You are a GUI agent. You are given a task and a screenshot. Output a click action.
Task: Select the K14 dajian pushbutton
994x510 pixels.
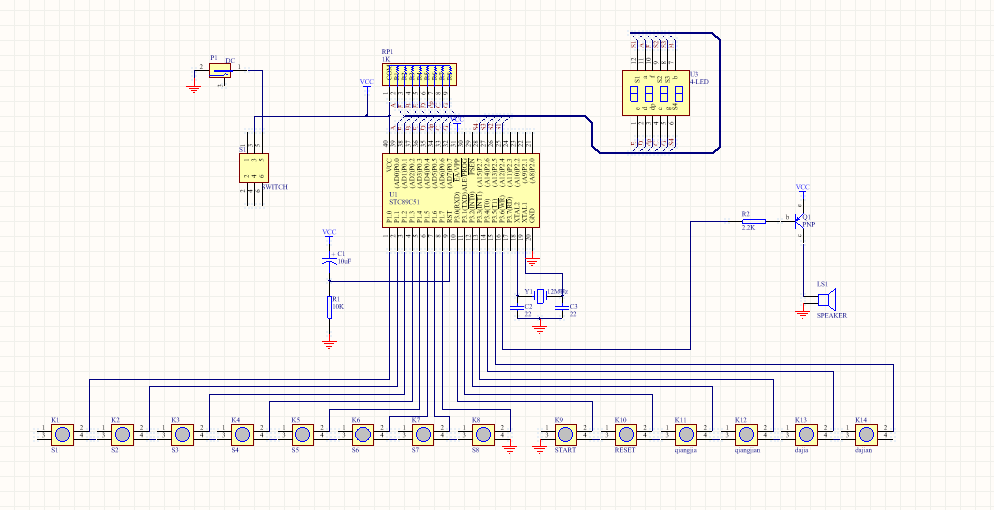click(x=867, y=435)
